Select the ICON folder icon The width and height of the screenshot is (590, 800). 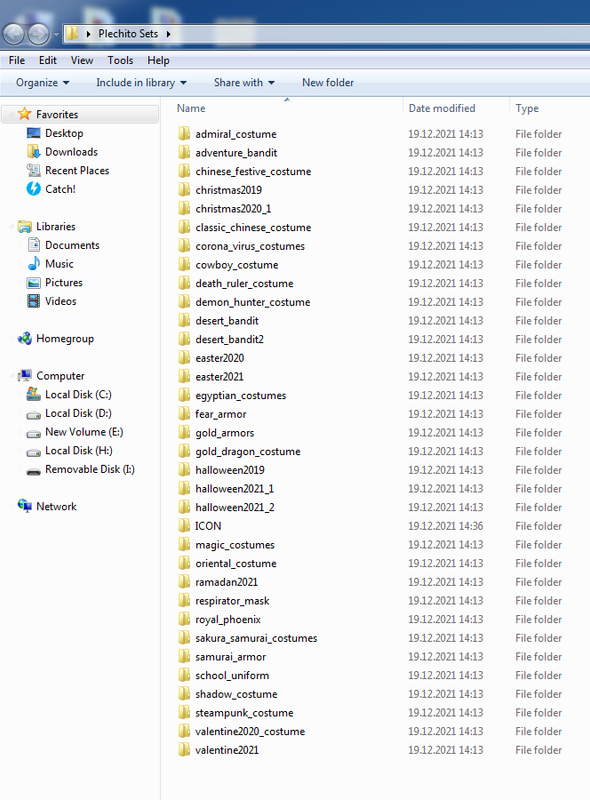pos(184,526)
